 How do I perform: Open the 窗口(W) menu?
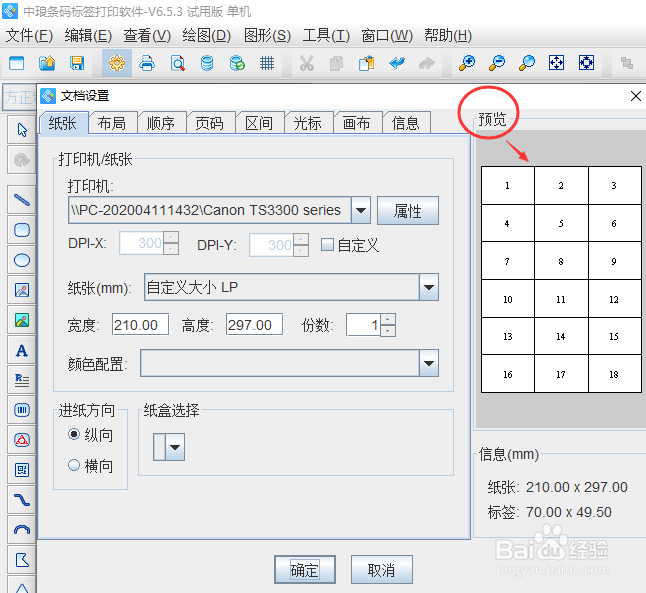[x=387, y=36]
